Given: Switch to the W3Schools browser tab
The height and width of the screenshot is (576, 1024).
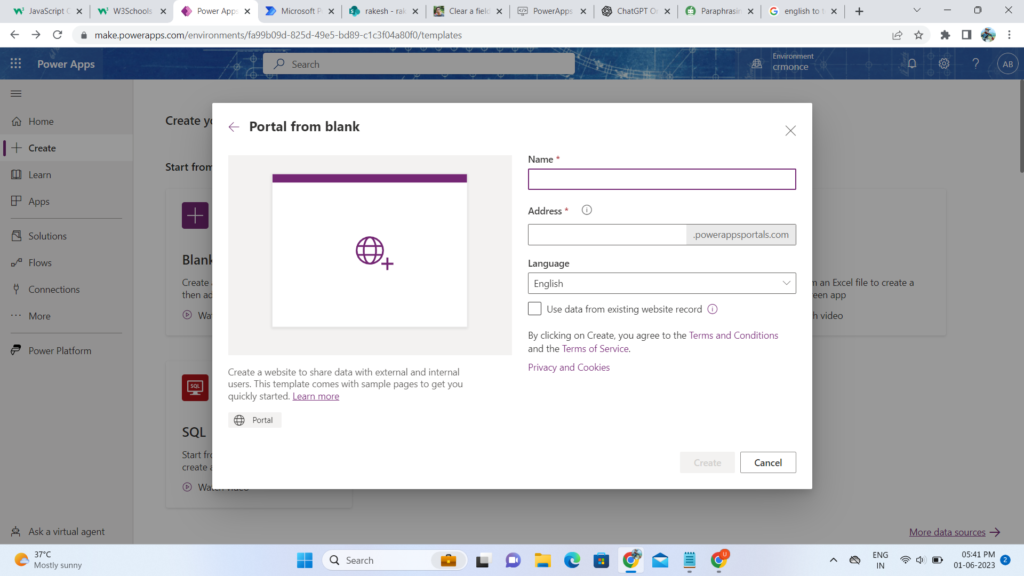Looking at the screenshot, I should pos(131,11).
